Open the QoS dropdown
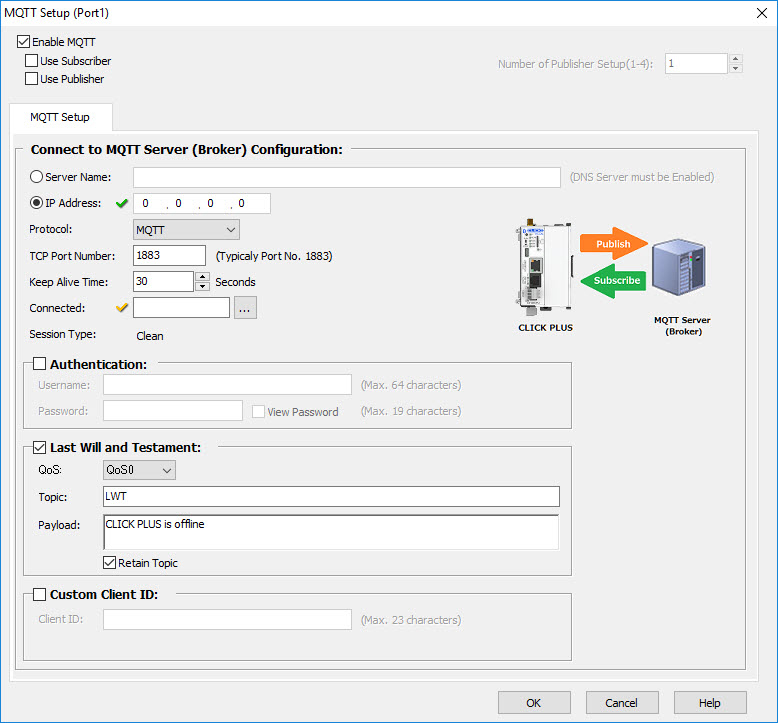 (x=139, y=470)
